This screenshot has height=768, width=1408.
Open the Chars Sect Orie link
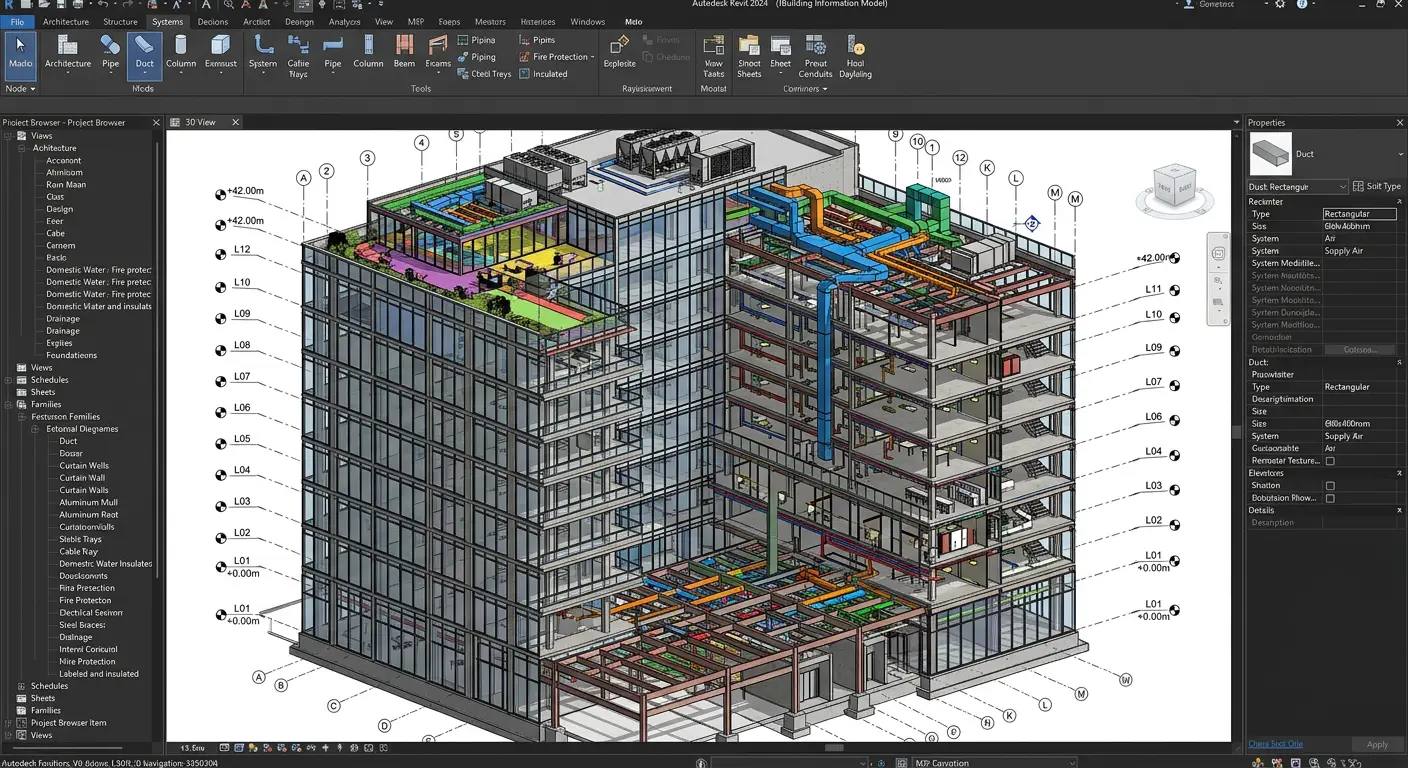pyautogui.click(x=1275, y=744)
